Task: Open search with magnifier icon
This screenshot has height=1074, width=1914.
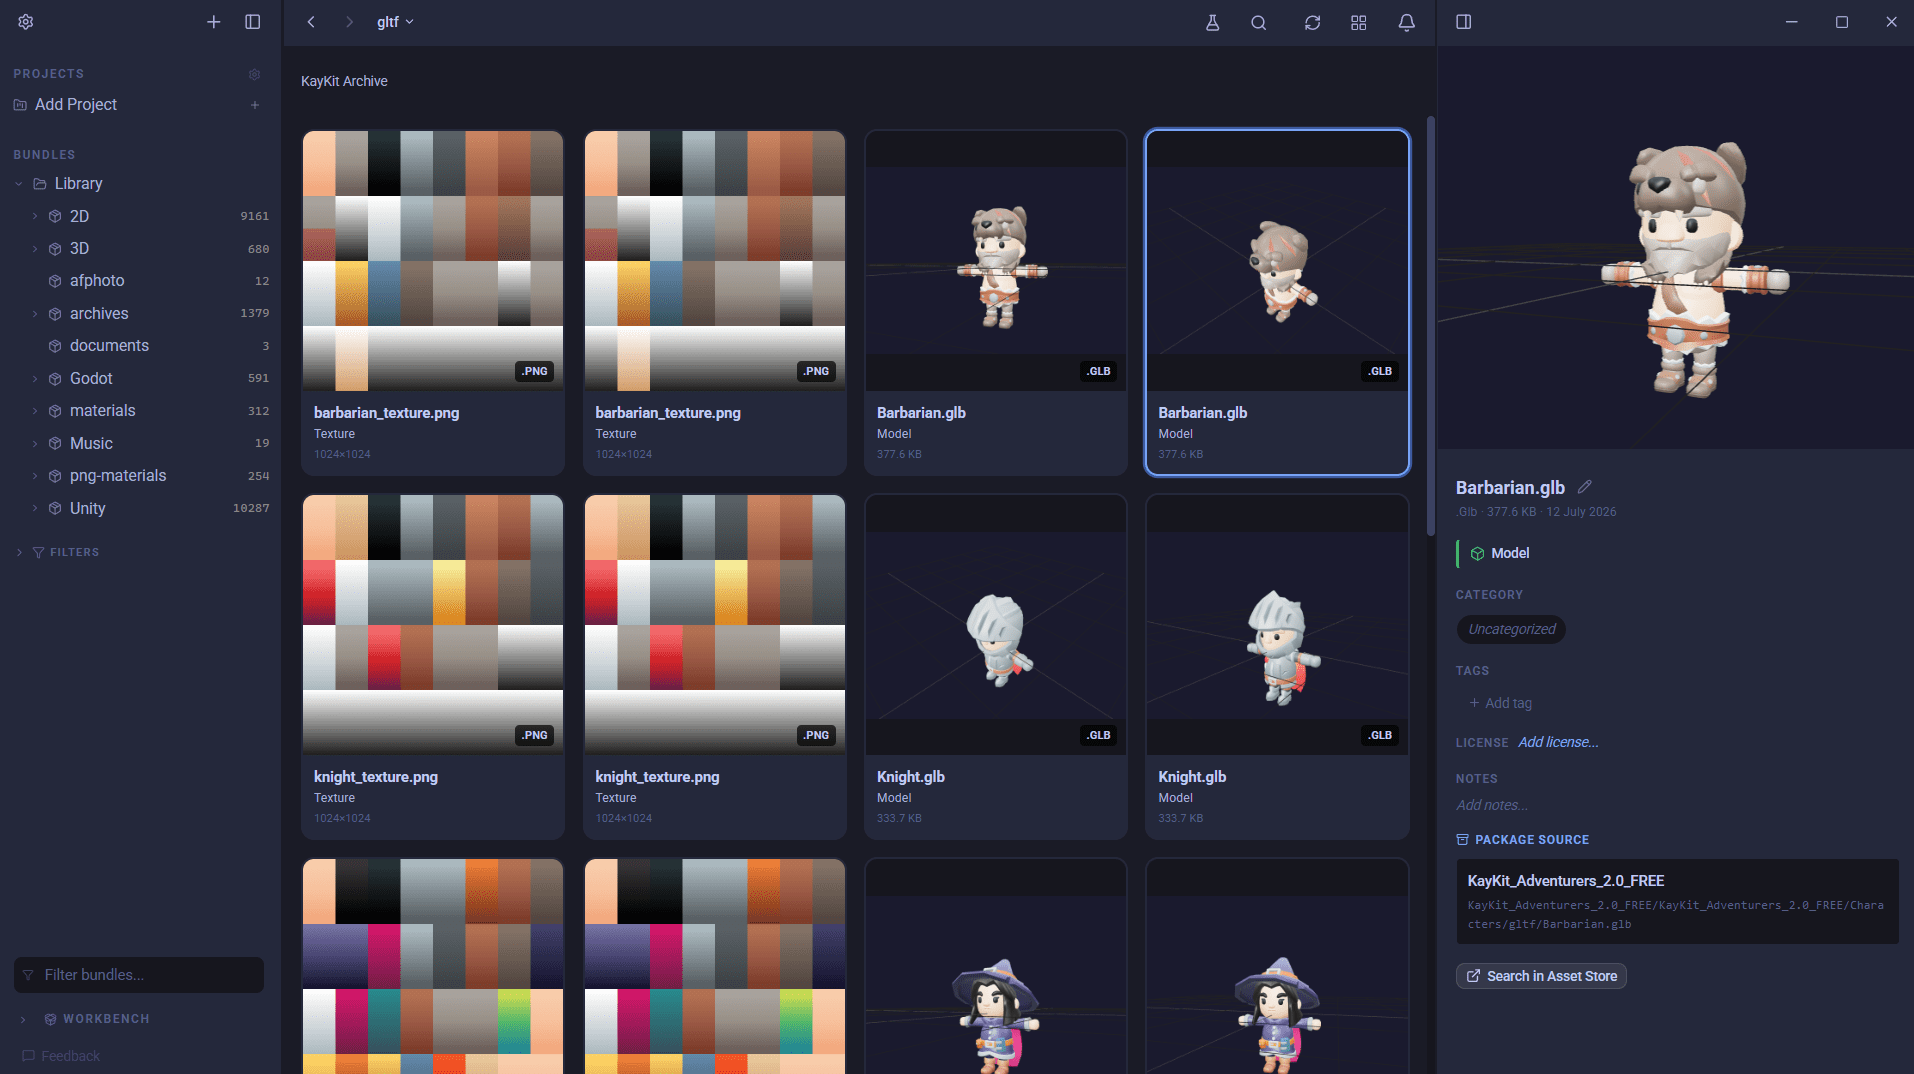Action: click(x=1259, y=22)
